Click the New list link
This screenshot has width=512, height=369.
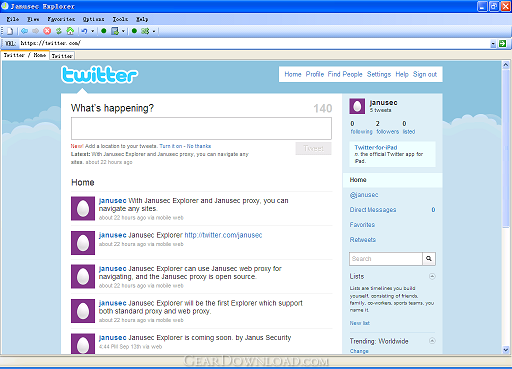[x=359, y=323]
